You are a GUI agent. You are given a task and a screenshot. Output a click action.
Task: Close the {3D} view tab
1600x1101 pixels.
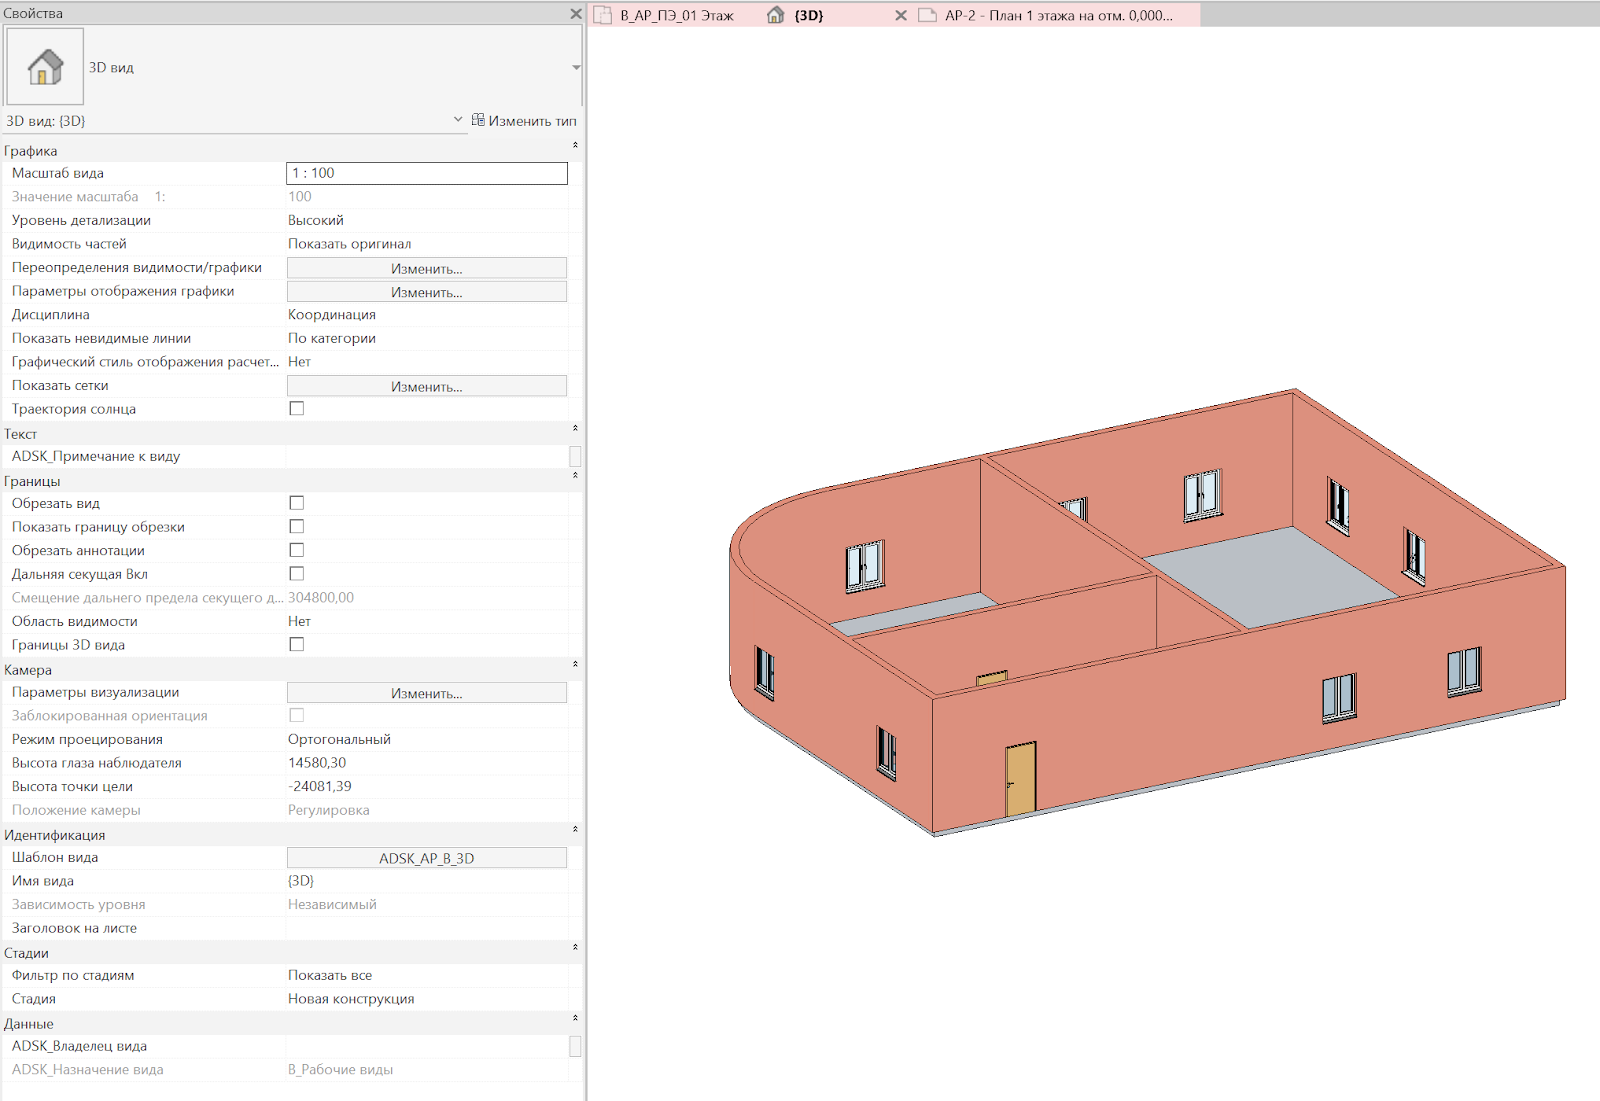[x=900, y=15]
